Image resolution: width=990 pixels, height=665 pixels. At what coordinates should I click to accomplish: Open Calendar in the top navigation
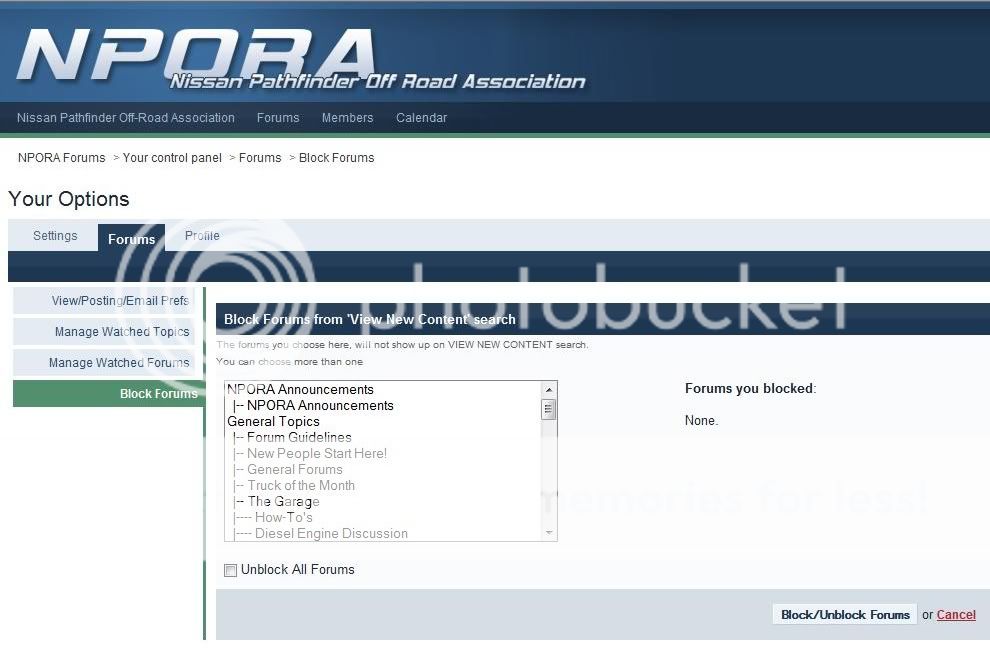[x=421, y=118]
